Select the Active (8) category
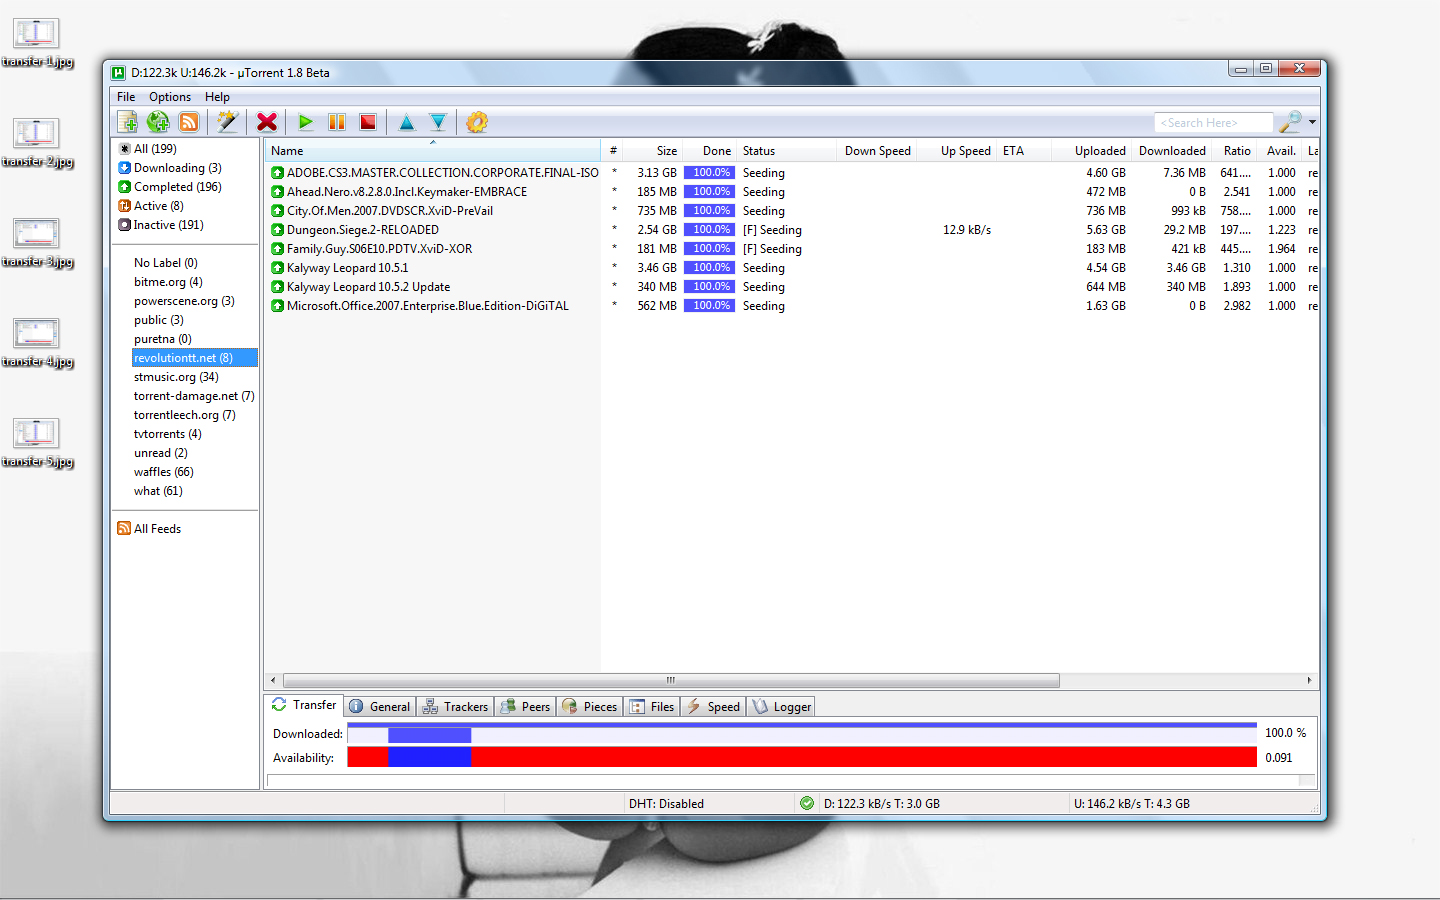1440x900 pixels. coord(151,206)
